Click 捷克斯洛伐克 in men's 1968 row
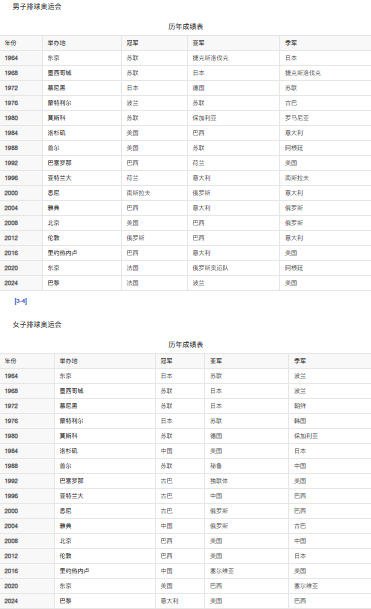 pos(303,73)
